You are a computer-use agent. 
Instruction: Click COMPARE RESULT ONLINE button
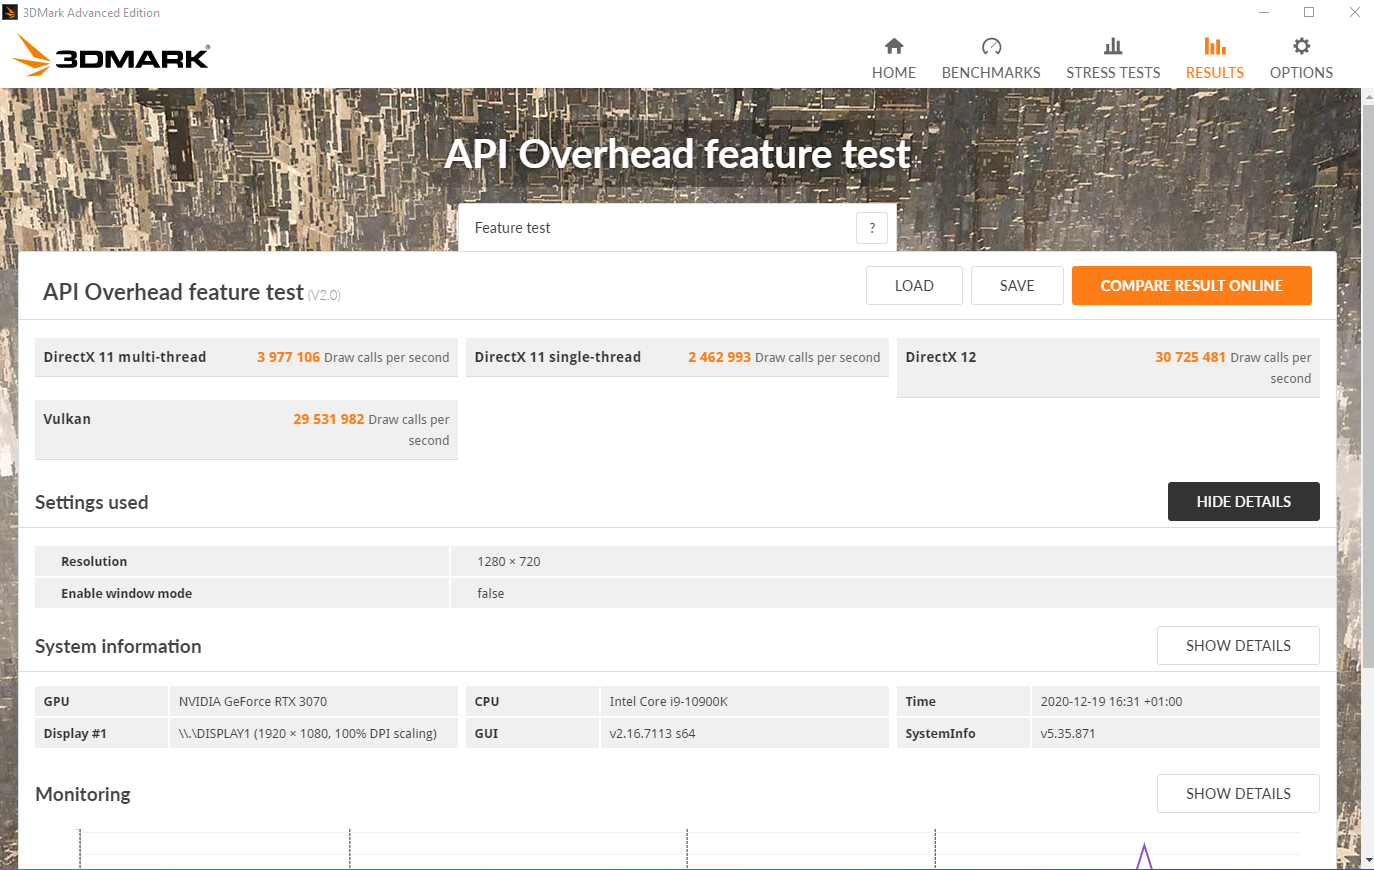click(1191, 286)
